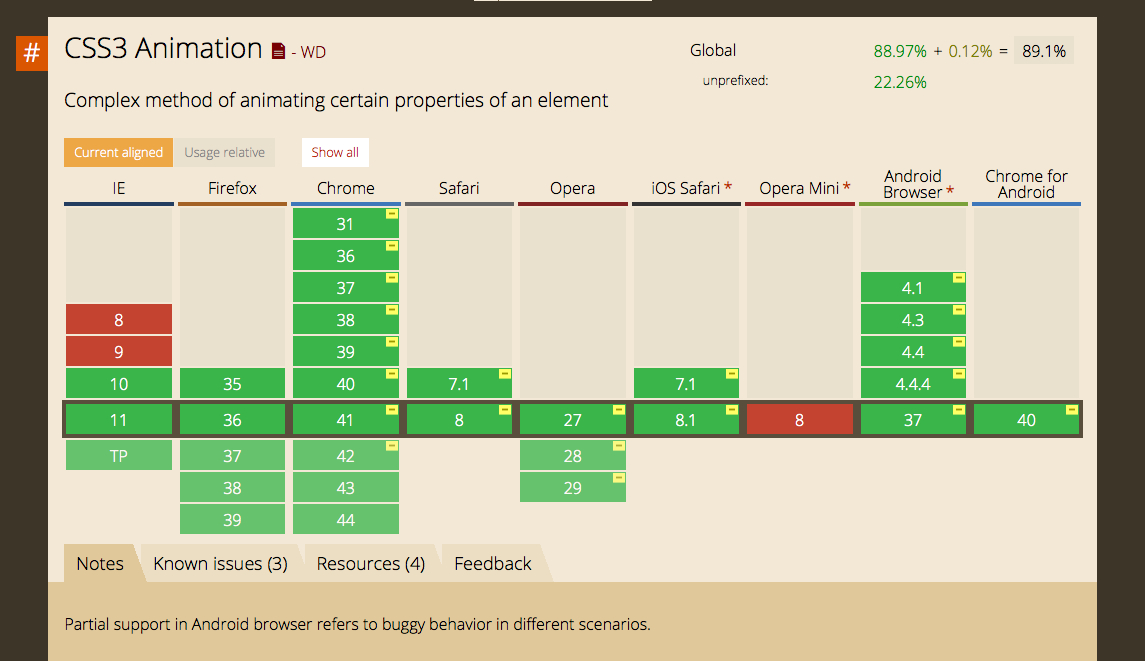The width and height of the screenshot is (1145, 661).
Task: Click the yellow note marker on Chrome 41
Action: coord(391,409)
